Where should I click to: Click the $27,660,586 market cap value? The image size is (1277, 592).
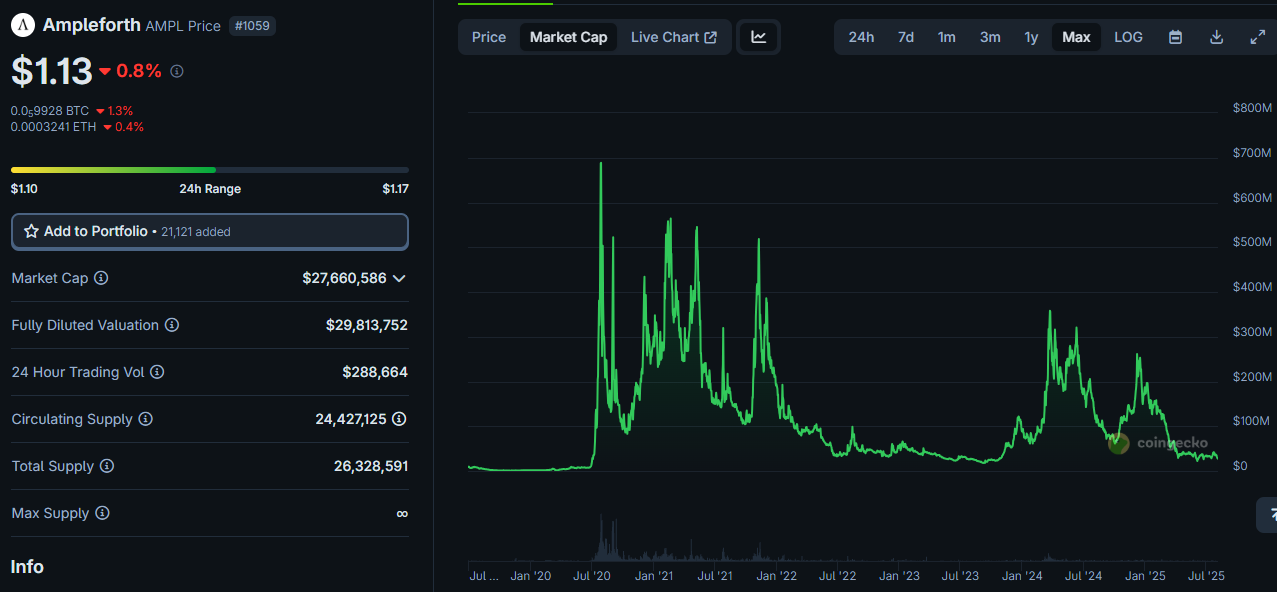coord(344,278)
